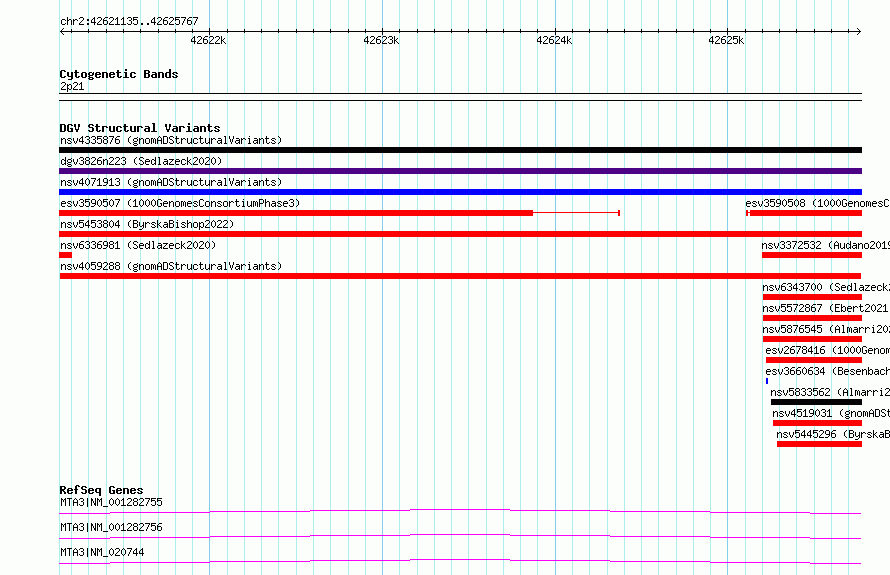
Task: Click the short red nsv6336981 bar
Action: [65, 255]
